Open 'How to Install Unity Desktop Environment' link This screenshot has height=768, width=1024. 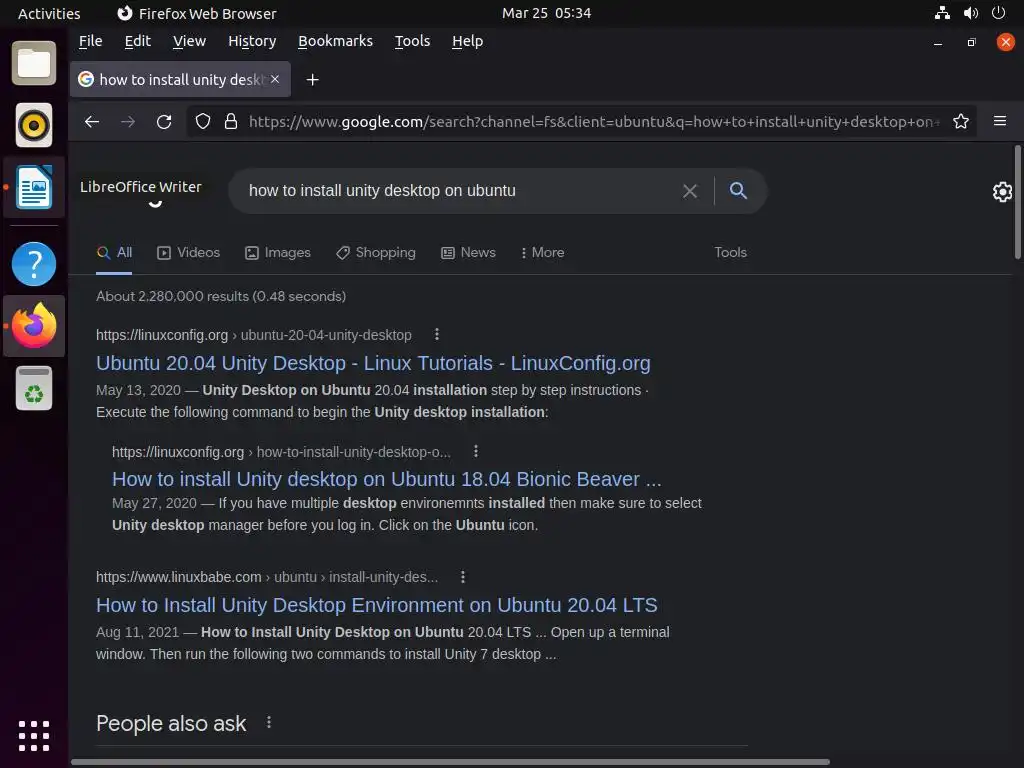[377, 605]
